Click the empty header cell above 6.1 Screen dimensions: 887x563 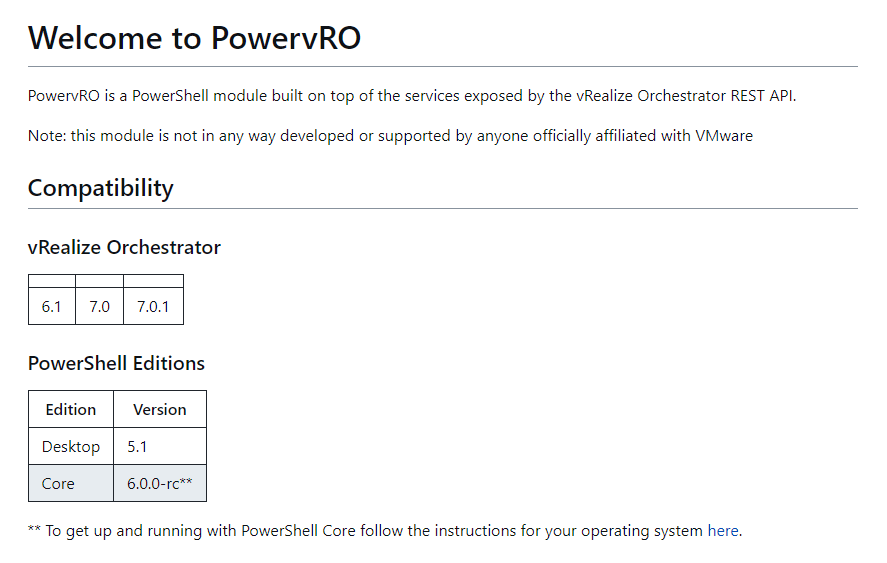point(52,282)
